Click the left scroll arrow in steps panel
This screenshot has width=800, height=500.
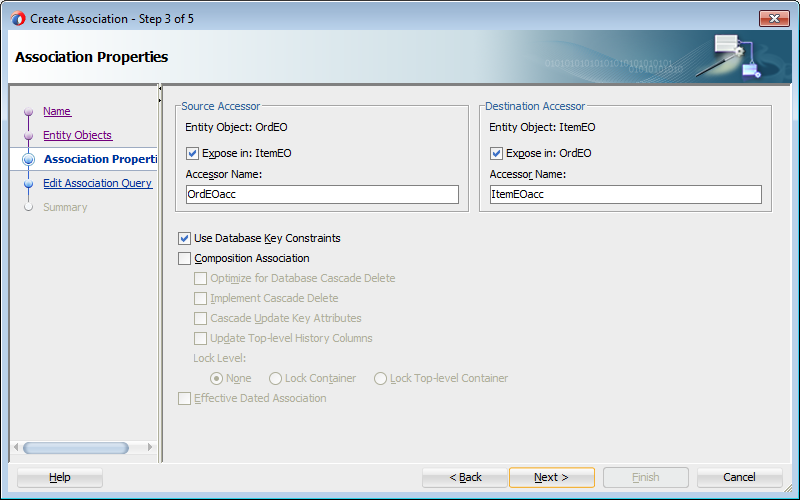point(16,447)
